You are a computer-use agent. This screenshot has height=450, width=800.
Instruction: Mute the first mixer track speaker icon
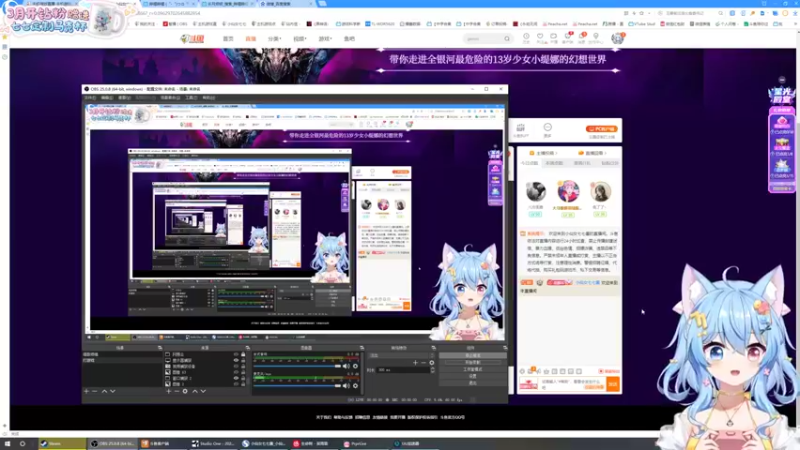coord(346,366)
